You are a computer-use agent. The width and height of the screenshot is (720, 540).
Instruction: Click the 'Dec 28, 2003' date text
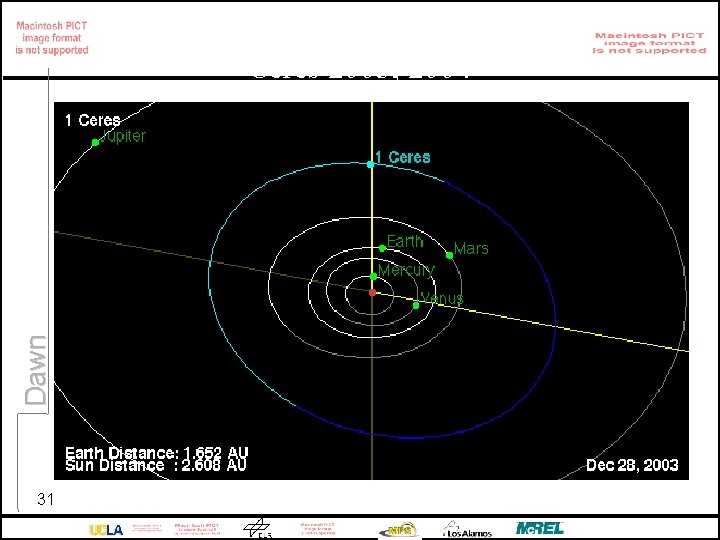click(632, 465)
